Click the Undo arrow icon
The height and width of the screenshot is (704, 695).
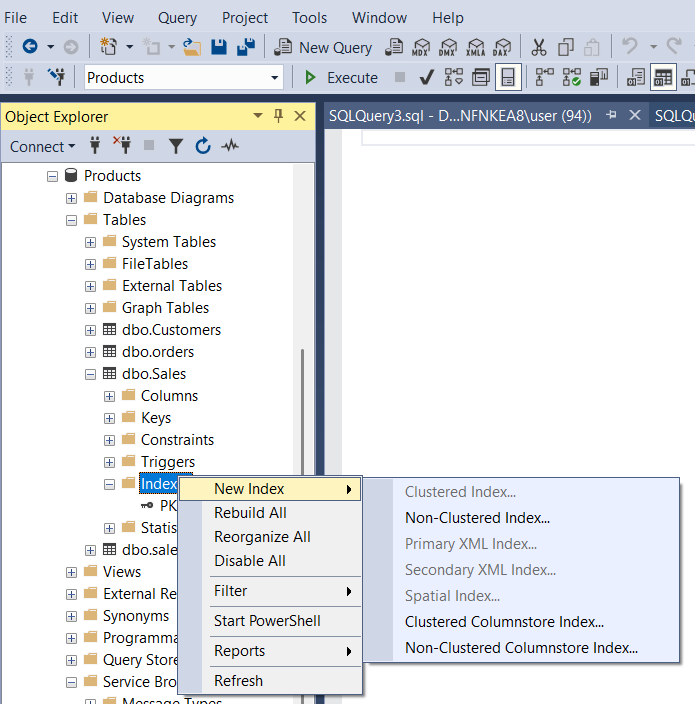[x=629, y=46]
